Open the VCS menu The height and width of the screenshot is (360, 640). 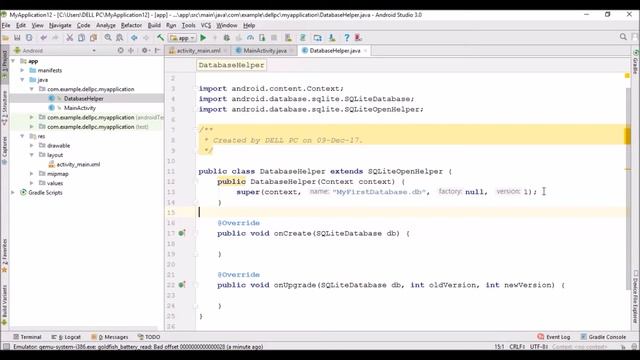(206, 25)
